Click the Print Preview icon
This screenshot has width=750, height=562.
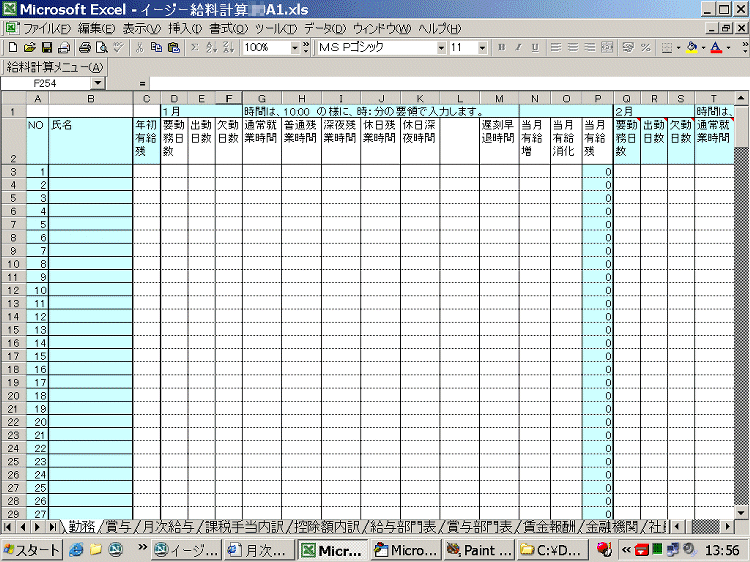101,47
